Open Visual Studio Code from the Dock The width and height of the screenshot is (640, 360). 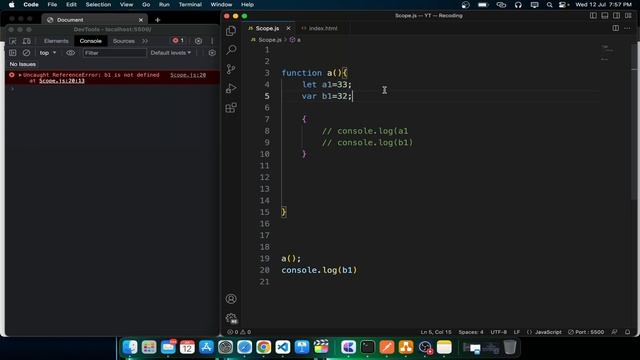283,347
